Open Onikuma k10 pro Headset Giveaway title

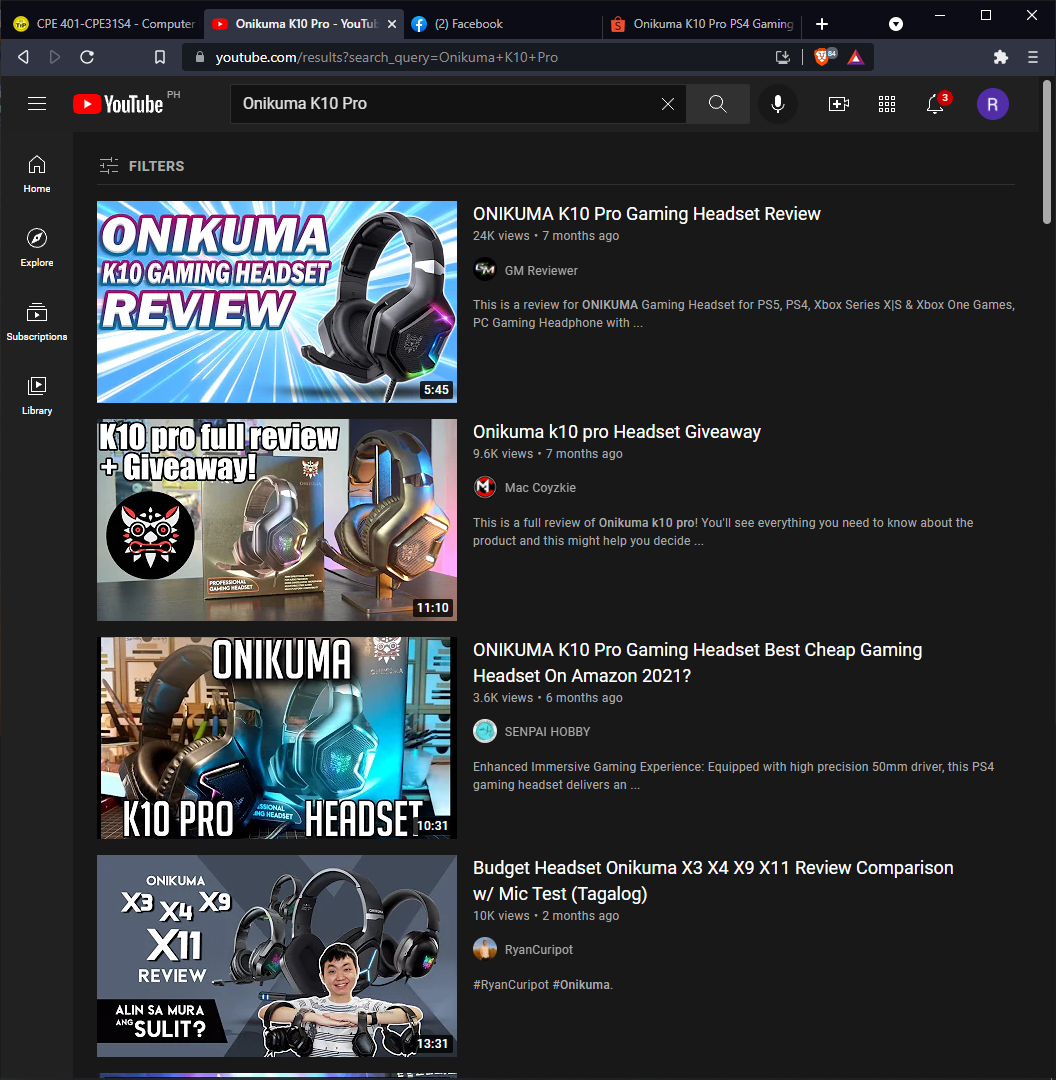(617, 432)
